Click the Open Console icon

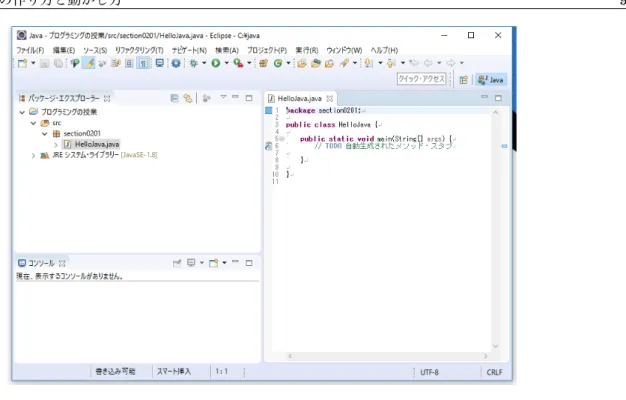[x=214, y=263]
